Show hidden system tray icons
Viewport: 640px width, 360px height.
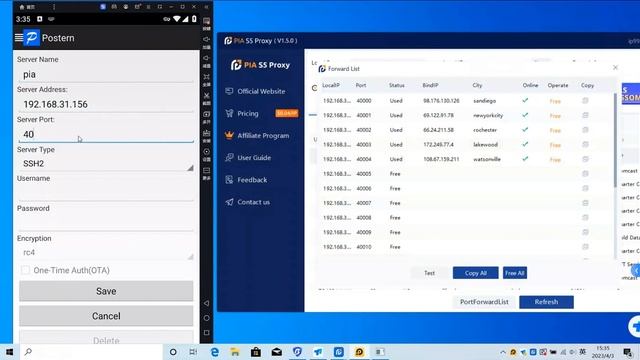[x=503, y=352]
